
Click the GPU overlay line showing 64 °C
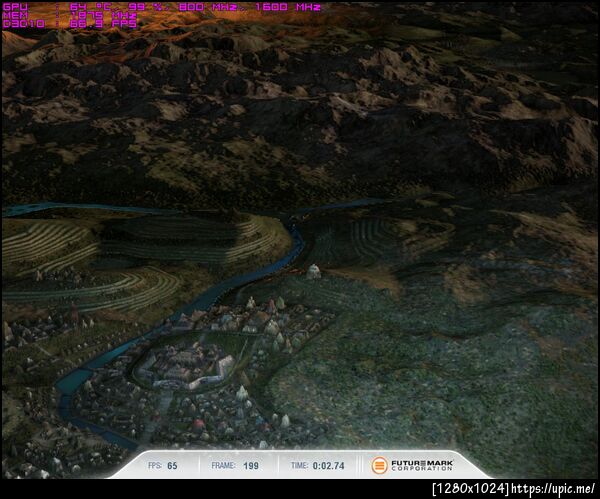[161, 7]
